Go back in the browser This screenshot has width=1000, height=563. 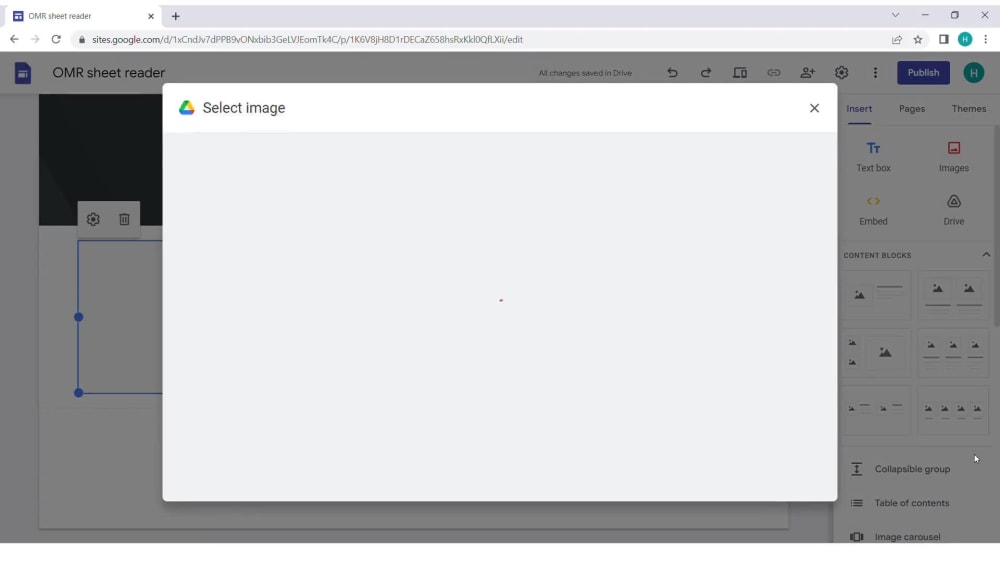tap(14, 40)
